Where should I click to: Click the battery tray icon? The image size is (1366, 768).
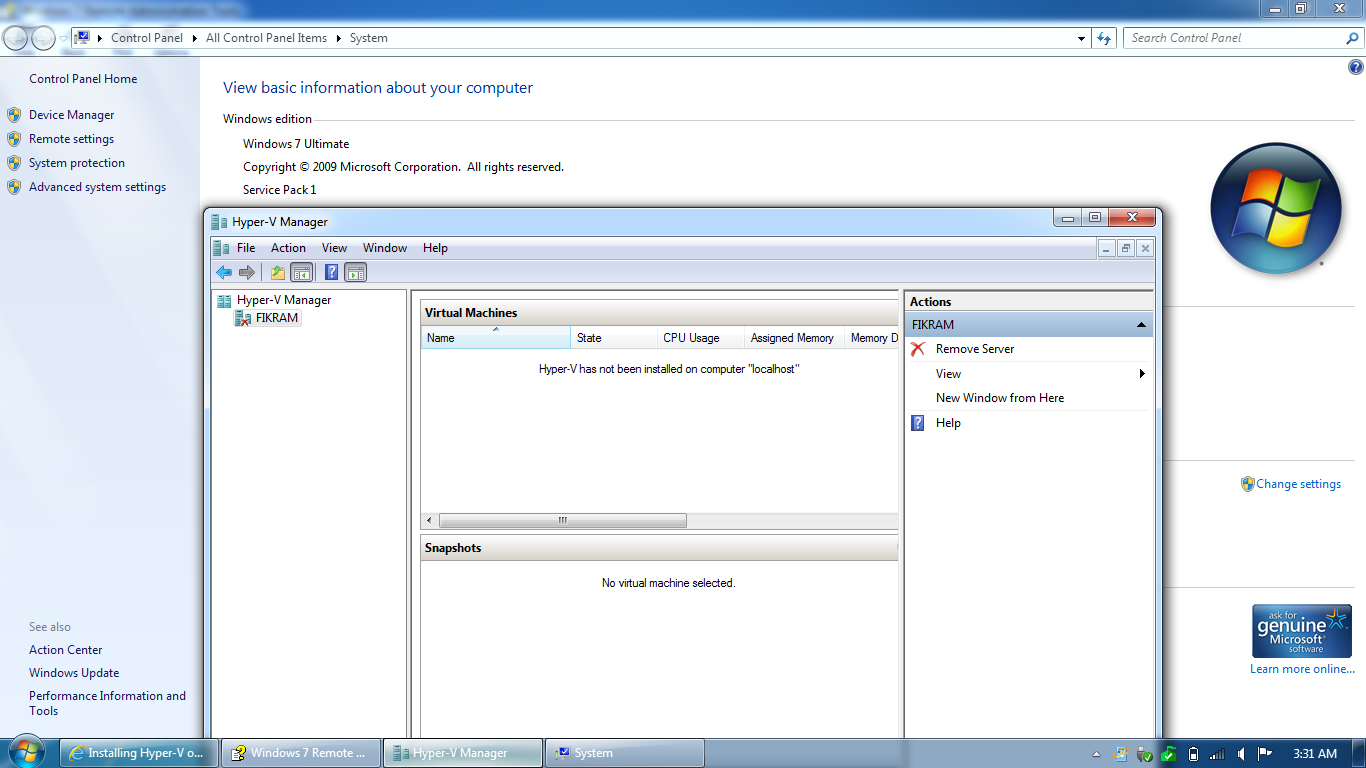click(1193, 754)
